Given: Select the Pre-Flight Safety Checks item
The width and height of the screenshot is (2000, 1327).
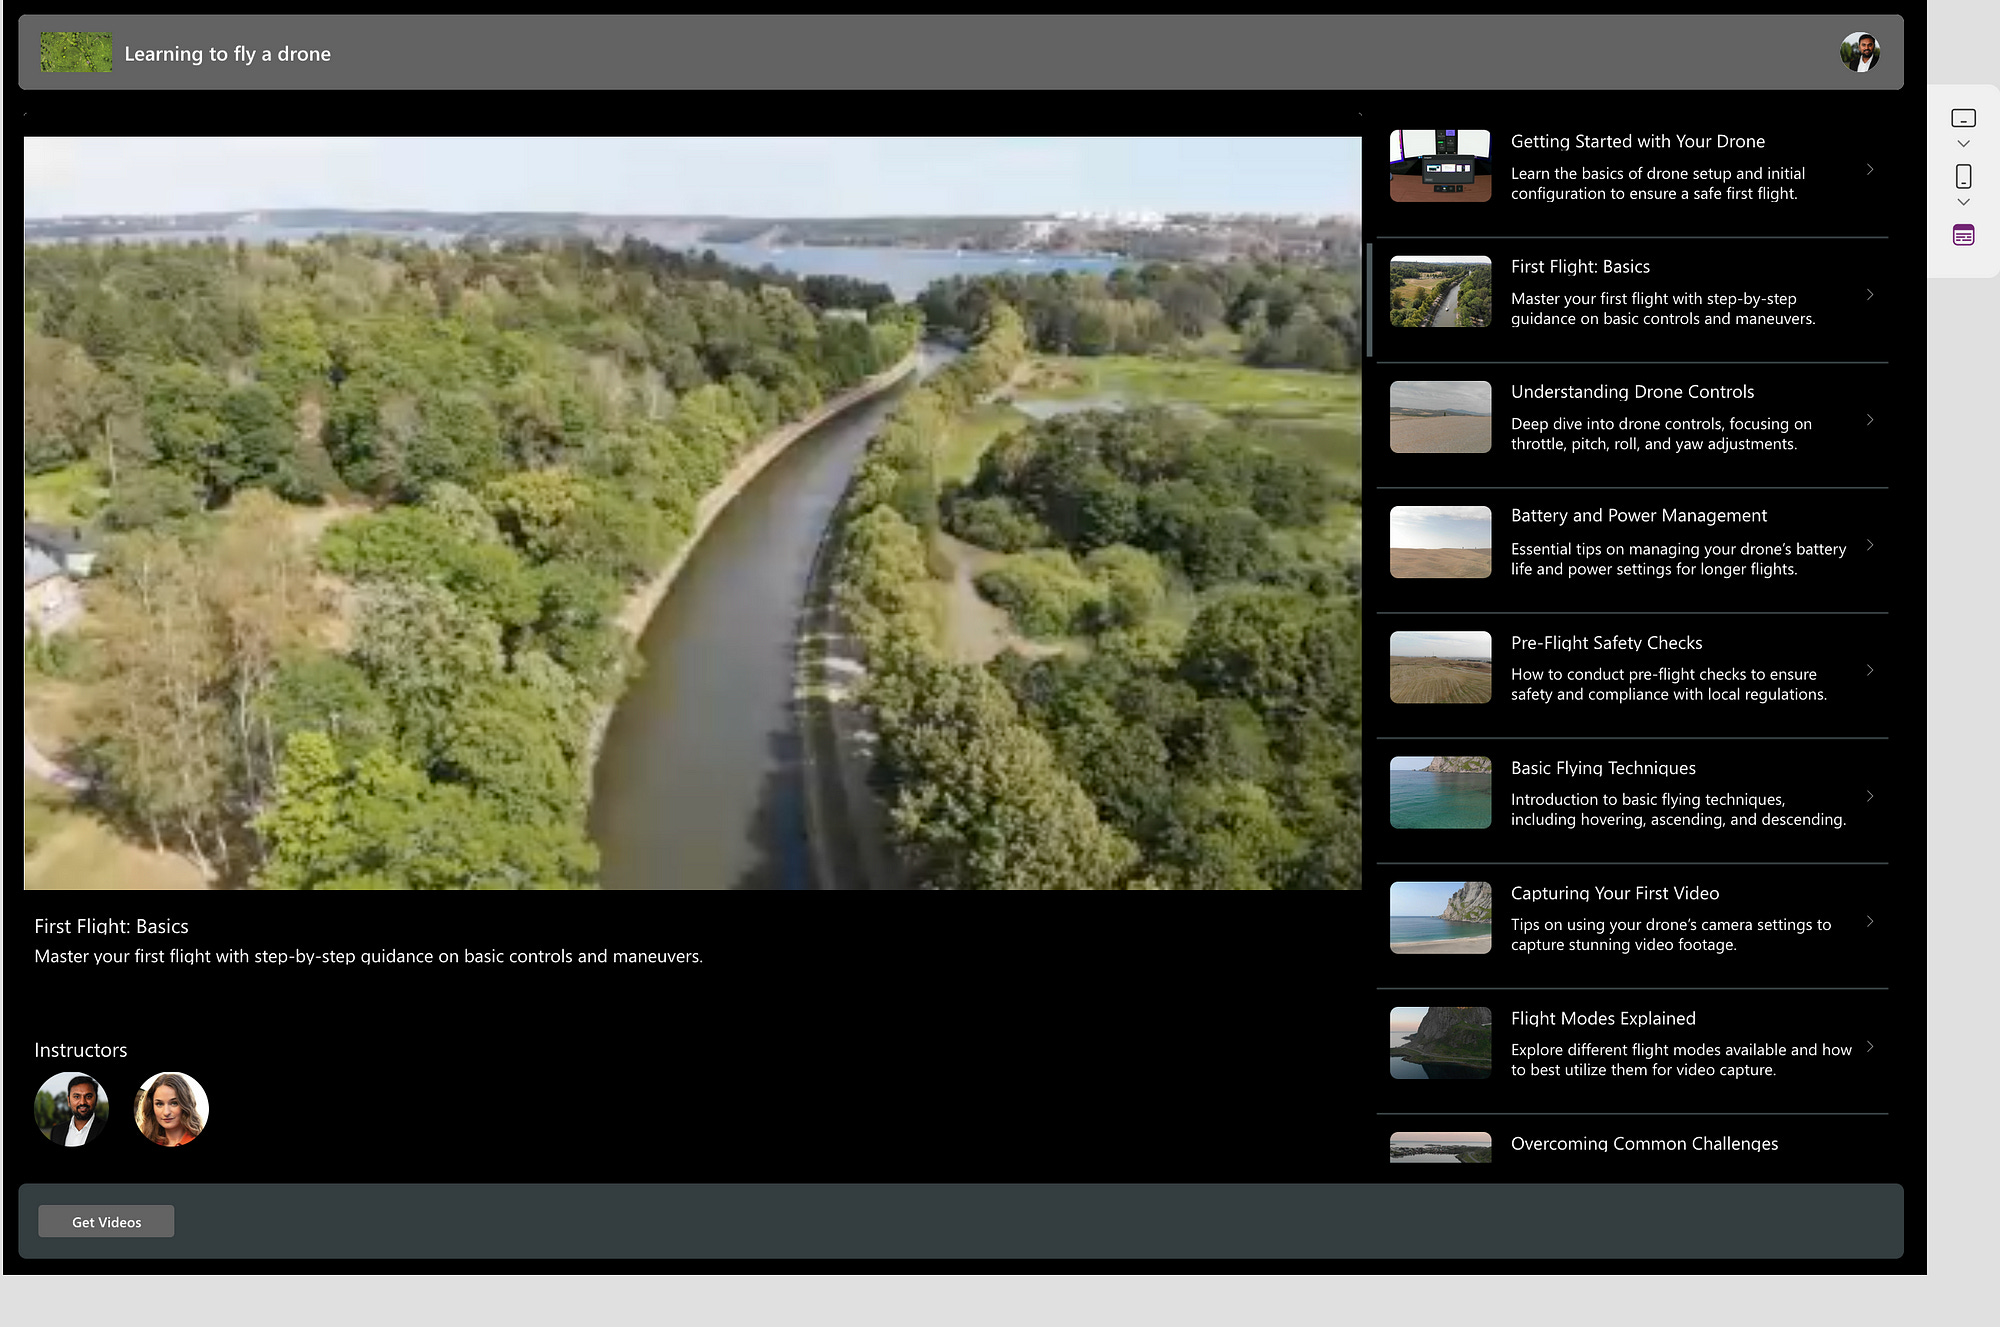Looking at the screenshot, I should [x=1606, y=643].
